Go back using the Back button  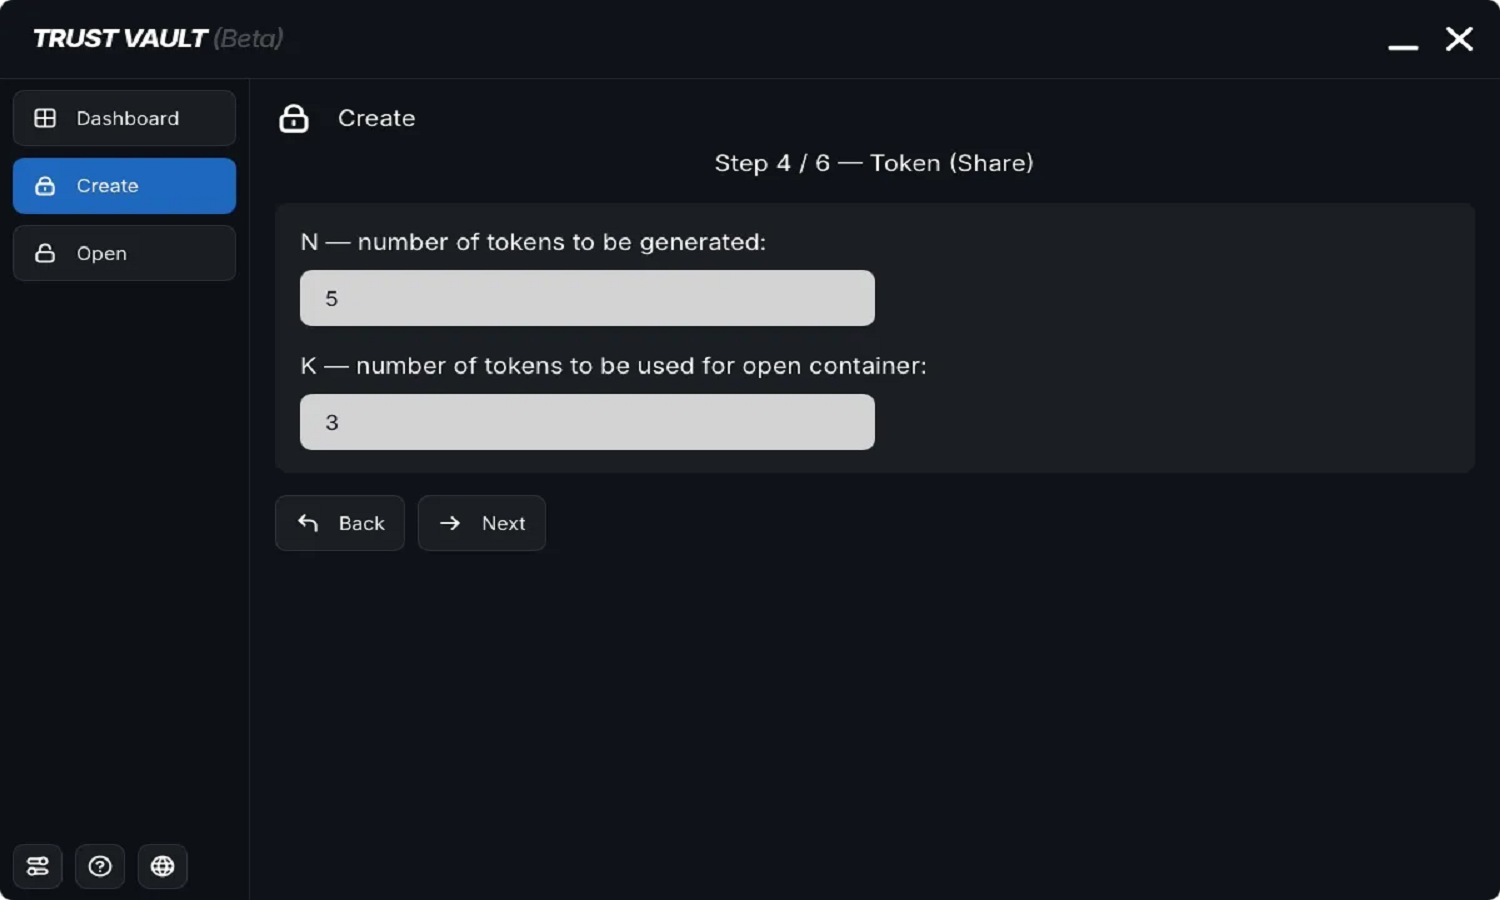click(x=340, y=523)
